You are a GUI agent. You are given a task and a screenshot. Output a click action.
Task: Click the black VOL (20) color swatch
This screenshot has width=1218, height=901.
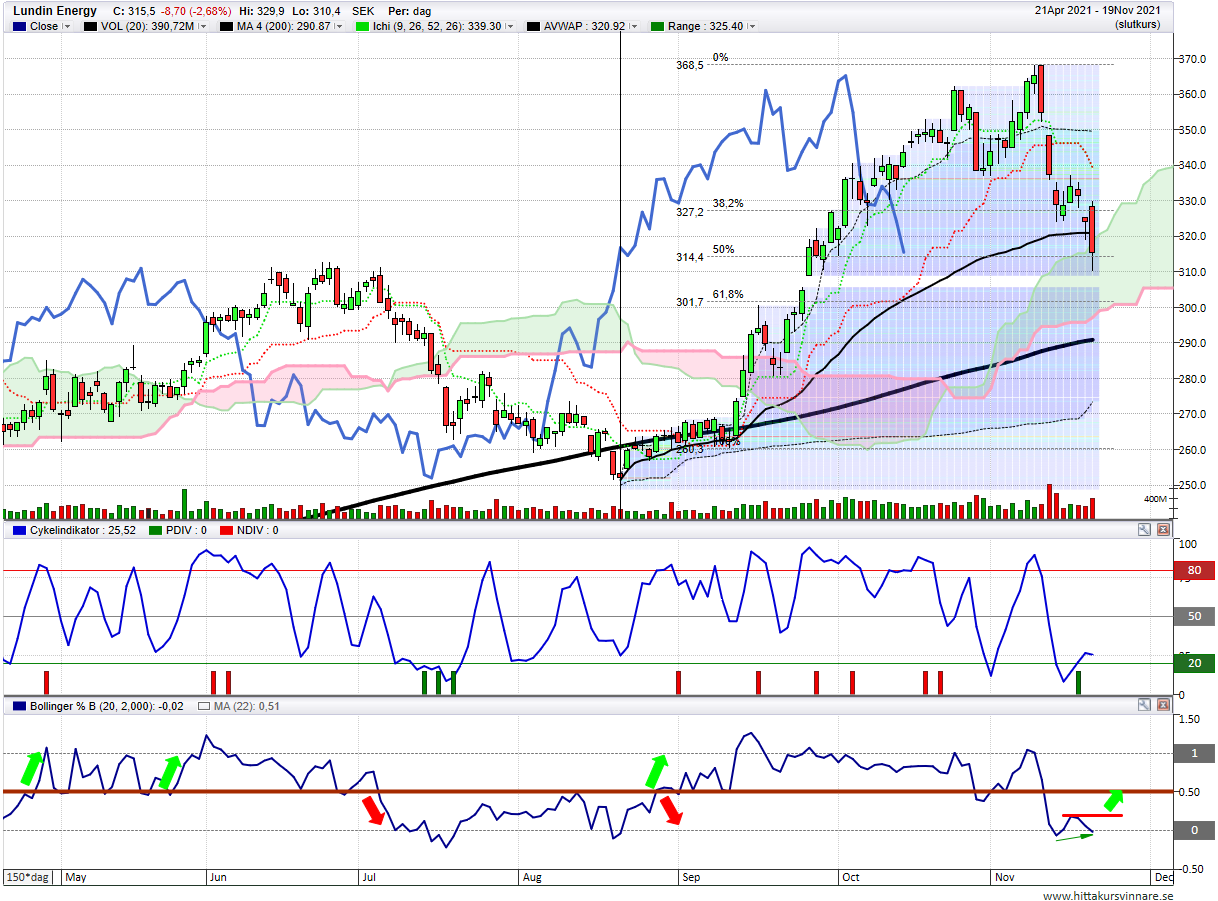tap(91, 27)
